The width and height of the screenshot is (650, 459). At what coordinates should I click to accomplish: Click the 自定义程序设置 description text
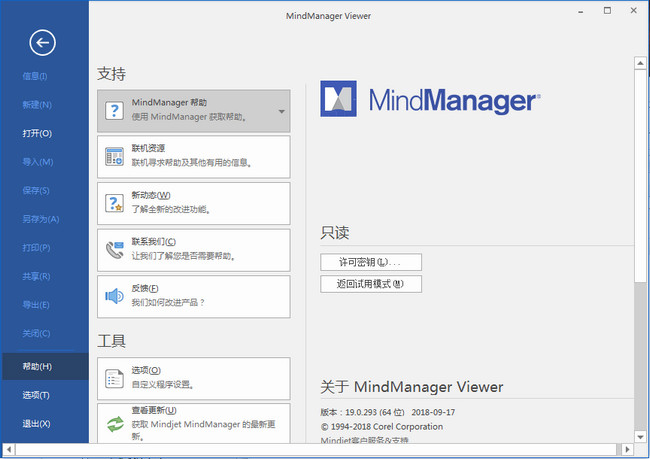click(162, 384)
